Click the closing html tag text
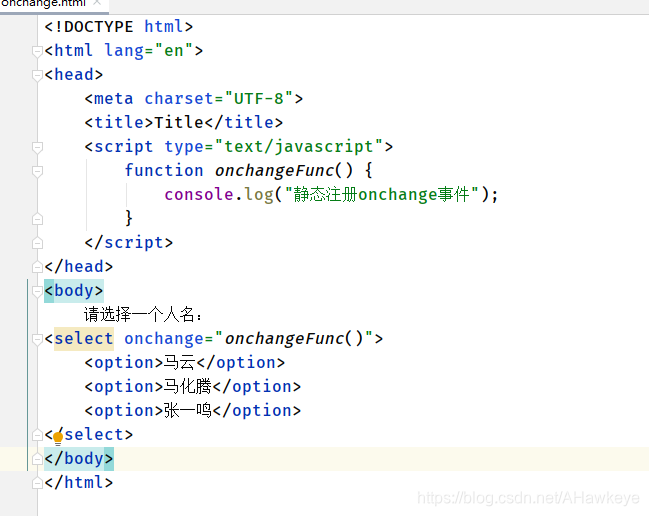649x516 pixels. click(79, 483)
